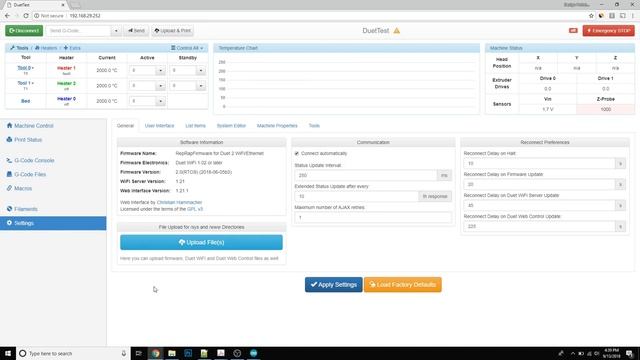Click the browser back arrow
This screenshot has width=640, height=360.
pyautogui.click(x=7, y=16)
